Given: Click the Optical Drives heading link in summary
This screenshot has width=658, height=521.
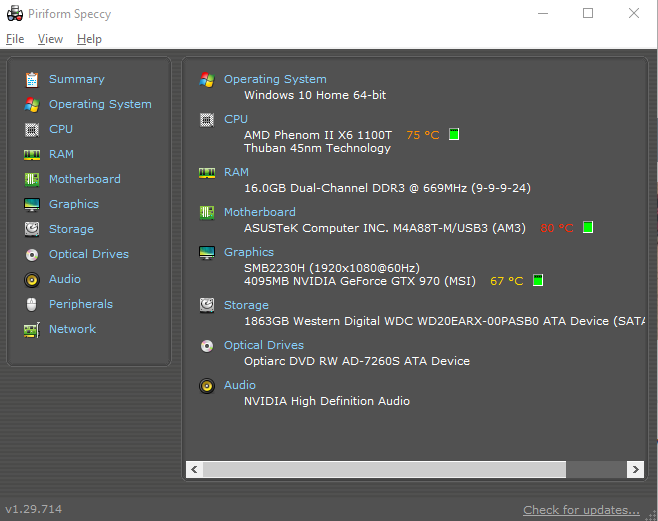Looking at the screenshot, I should coord(264,345).
